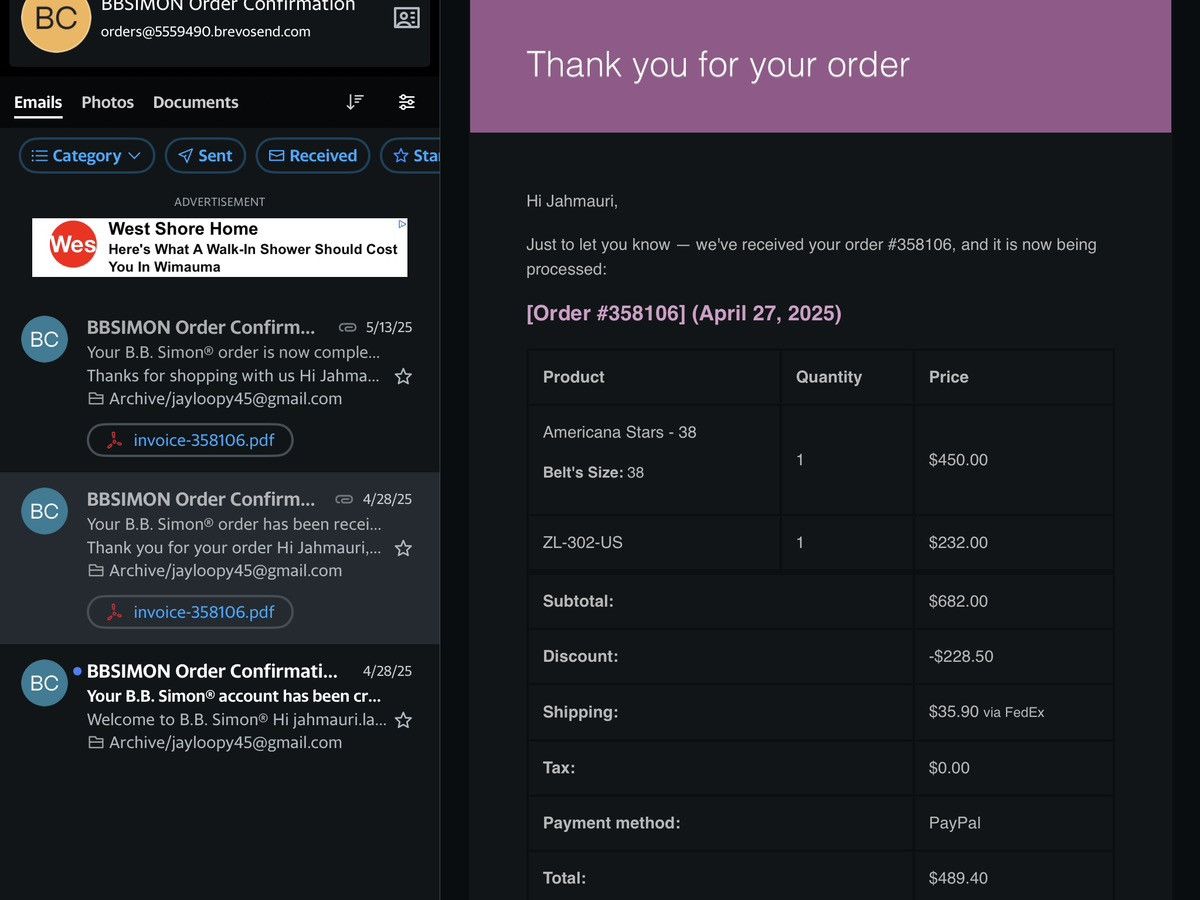Filter by Sent emails
The height and width of the screenshot is (900, 1200).
205,156
